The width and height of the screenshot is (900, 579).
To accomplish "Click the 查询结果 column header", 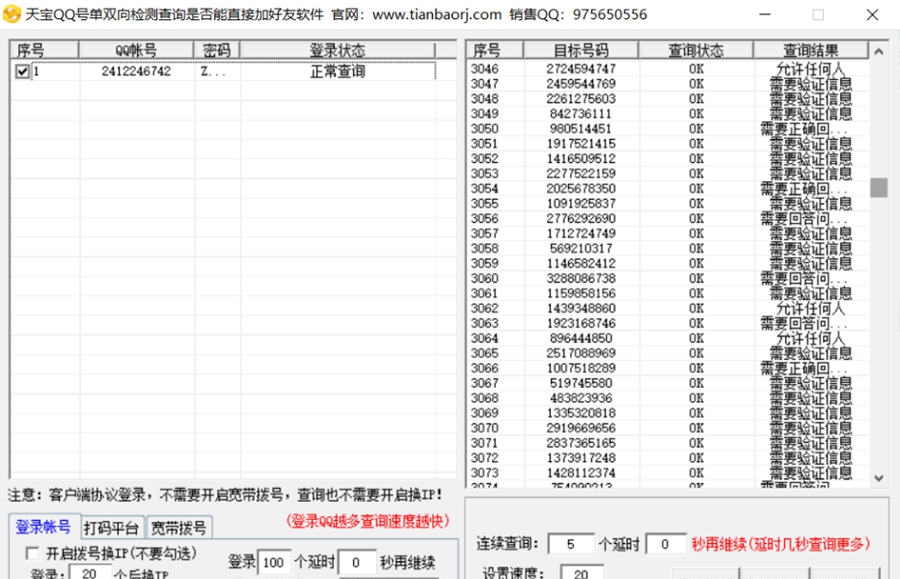I will click(808, 50).
